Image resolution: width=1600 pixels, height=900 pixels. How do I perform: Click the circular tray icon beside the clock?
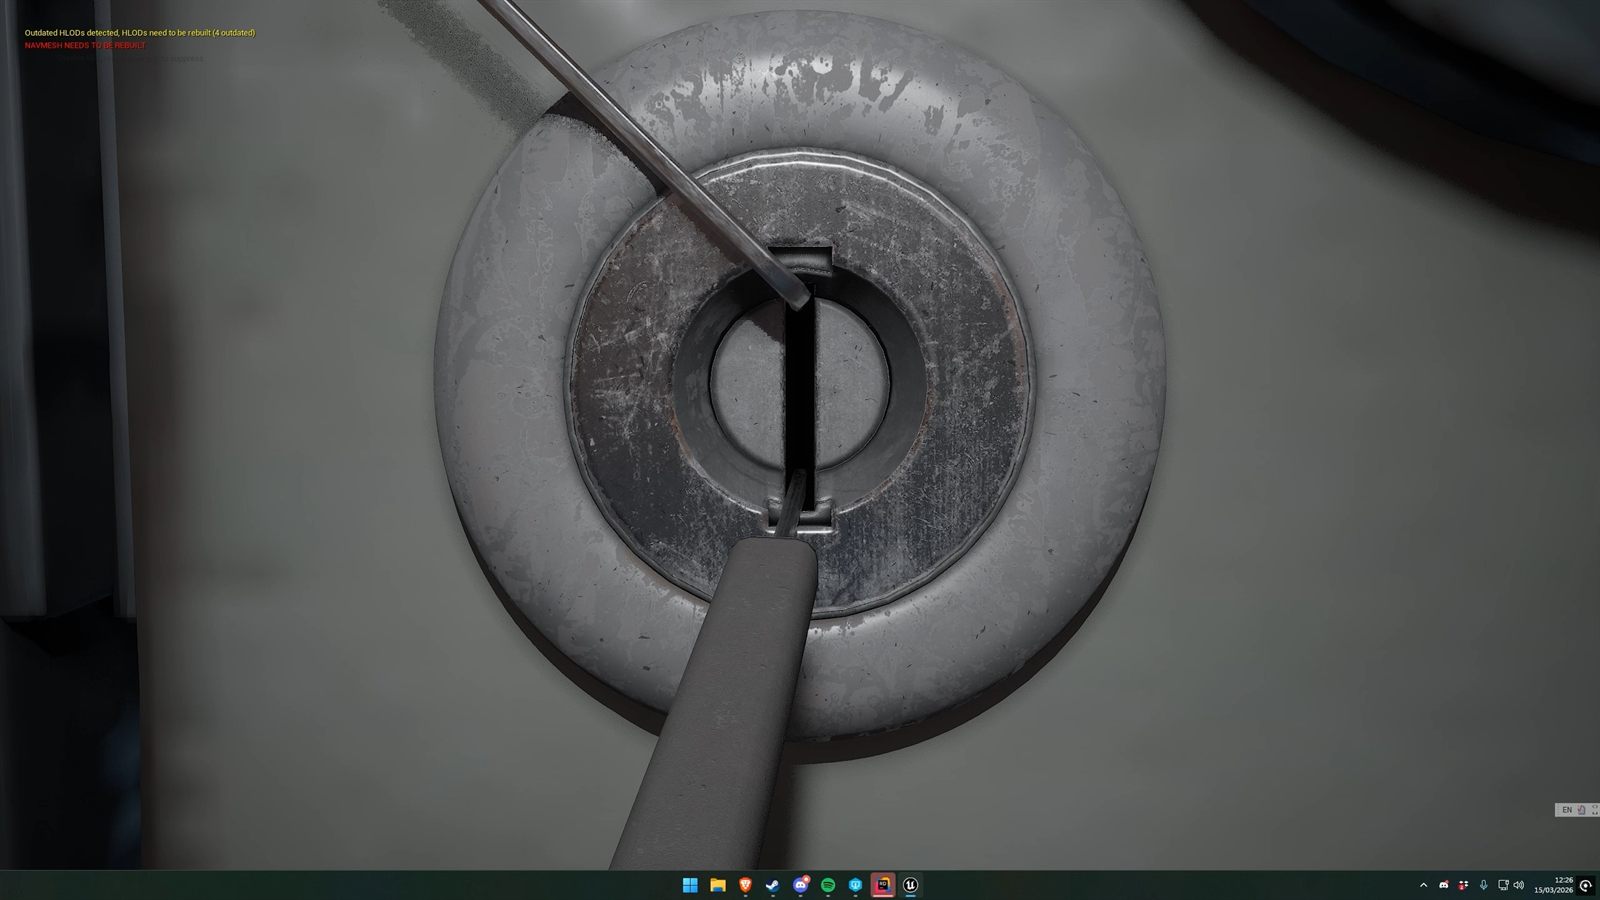click(x=1585, y=885)
